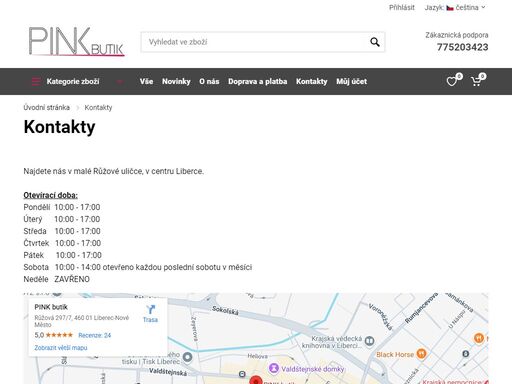Click the PINK butik map card title

pyautogui.click(x=51, y=307)
